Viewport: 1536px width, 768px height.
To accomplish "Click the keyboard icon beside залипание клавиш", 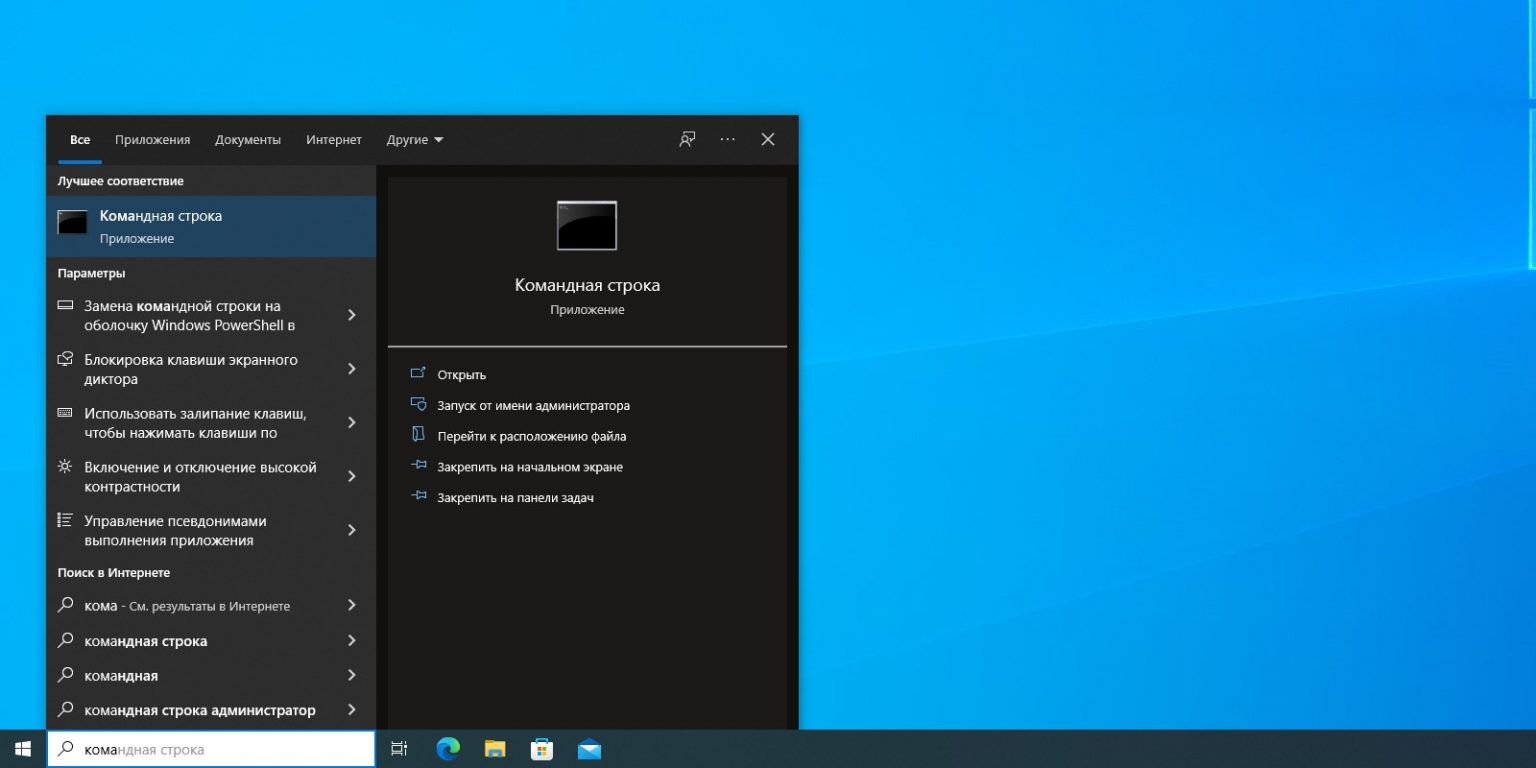I will [65, 412].
